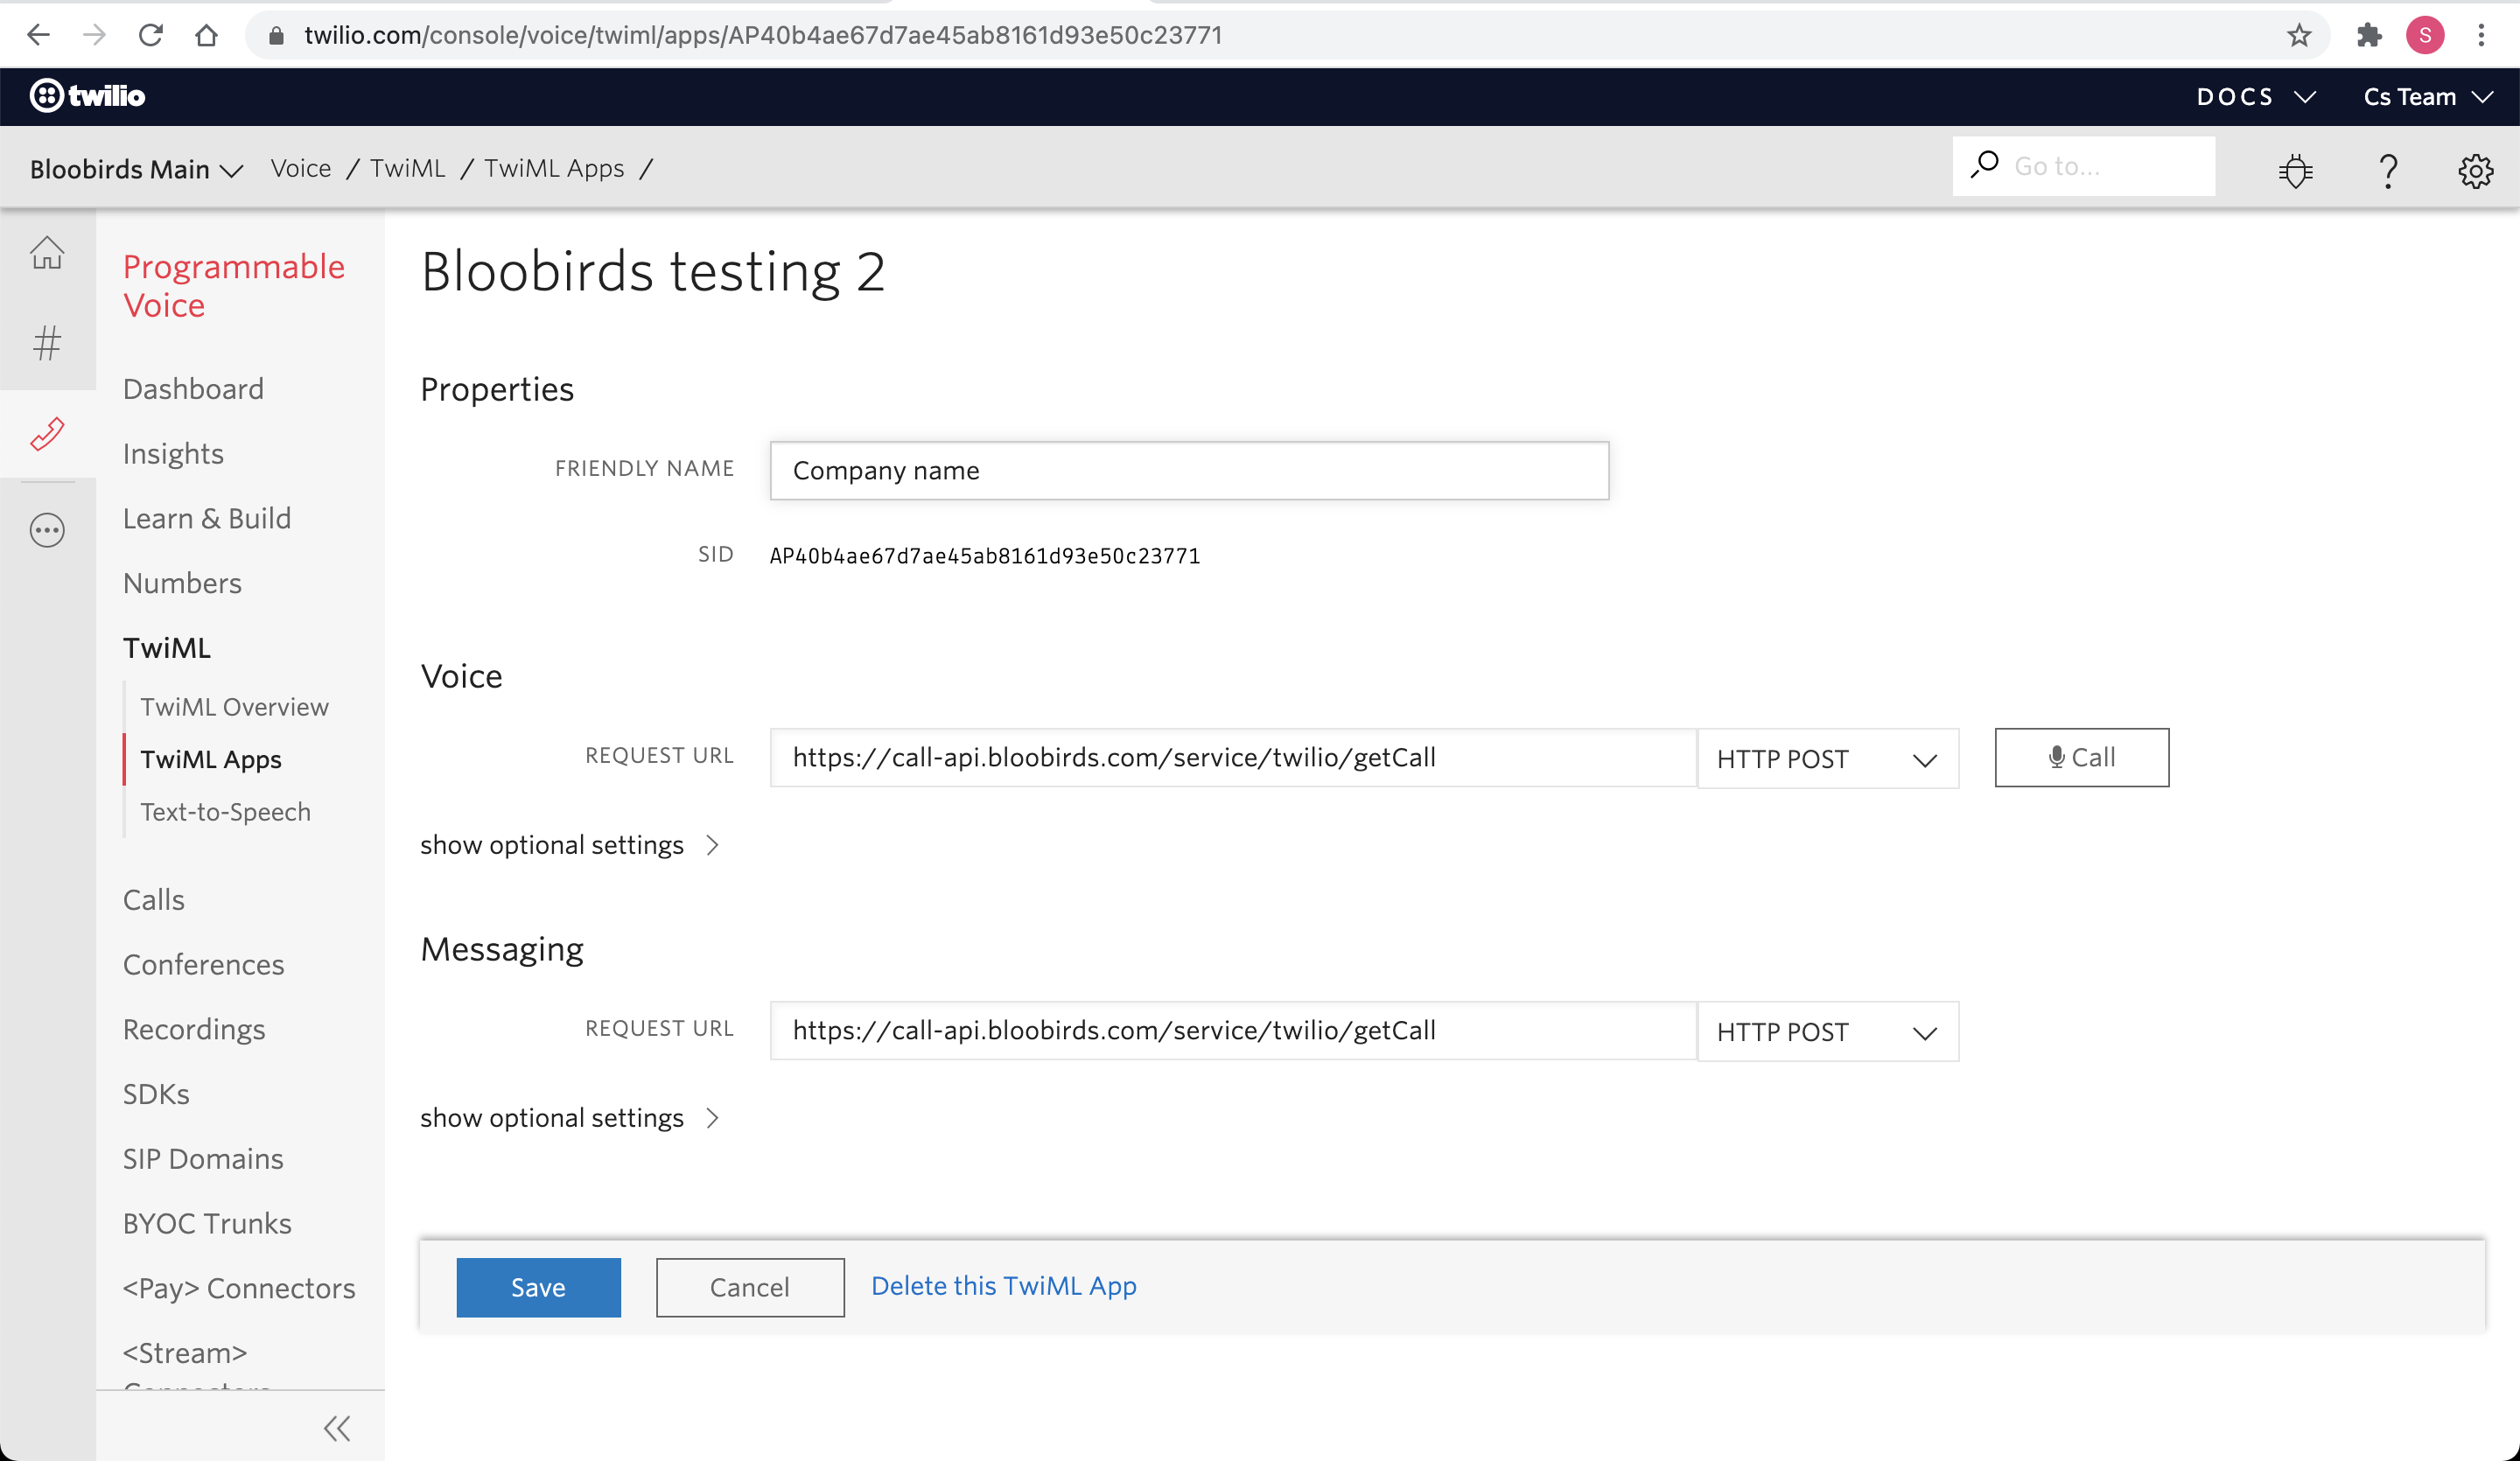2520x1461 pixels.
Task: Click TwiML breadcrumb link
Action: pyautogui.click(x=407, y=168)
